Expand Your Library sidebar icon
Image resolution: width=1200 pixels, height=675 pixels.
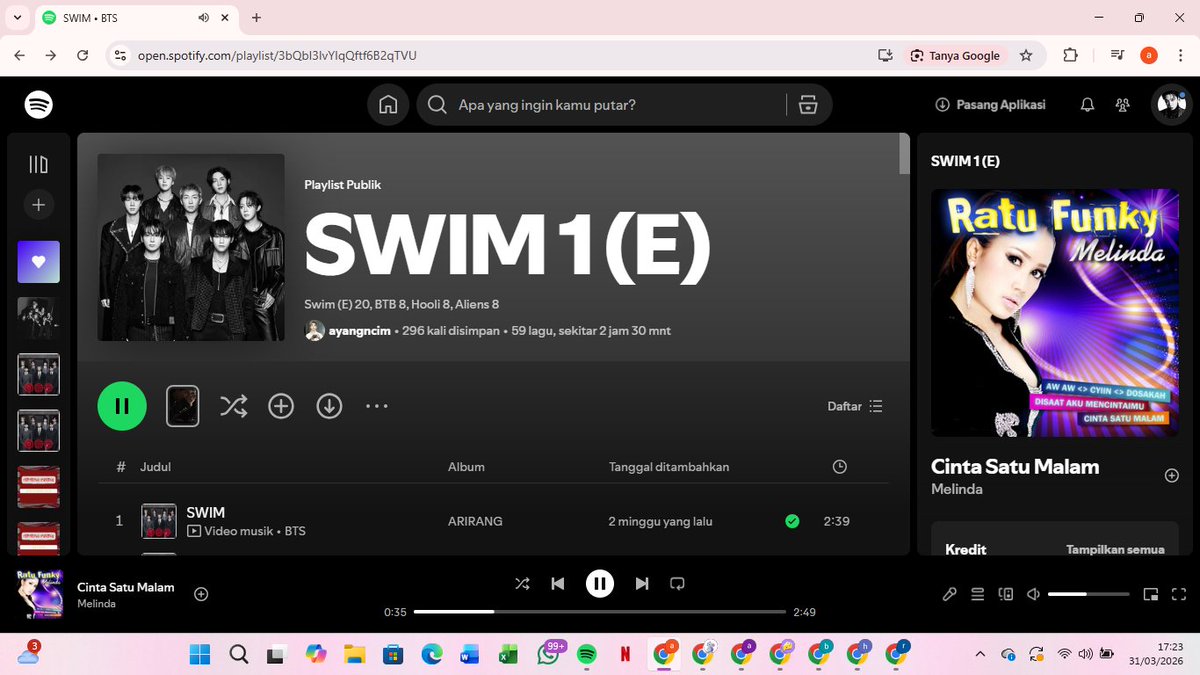click(38, 164)
